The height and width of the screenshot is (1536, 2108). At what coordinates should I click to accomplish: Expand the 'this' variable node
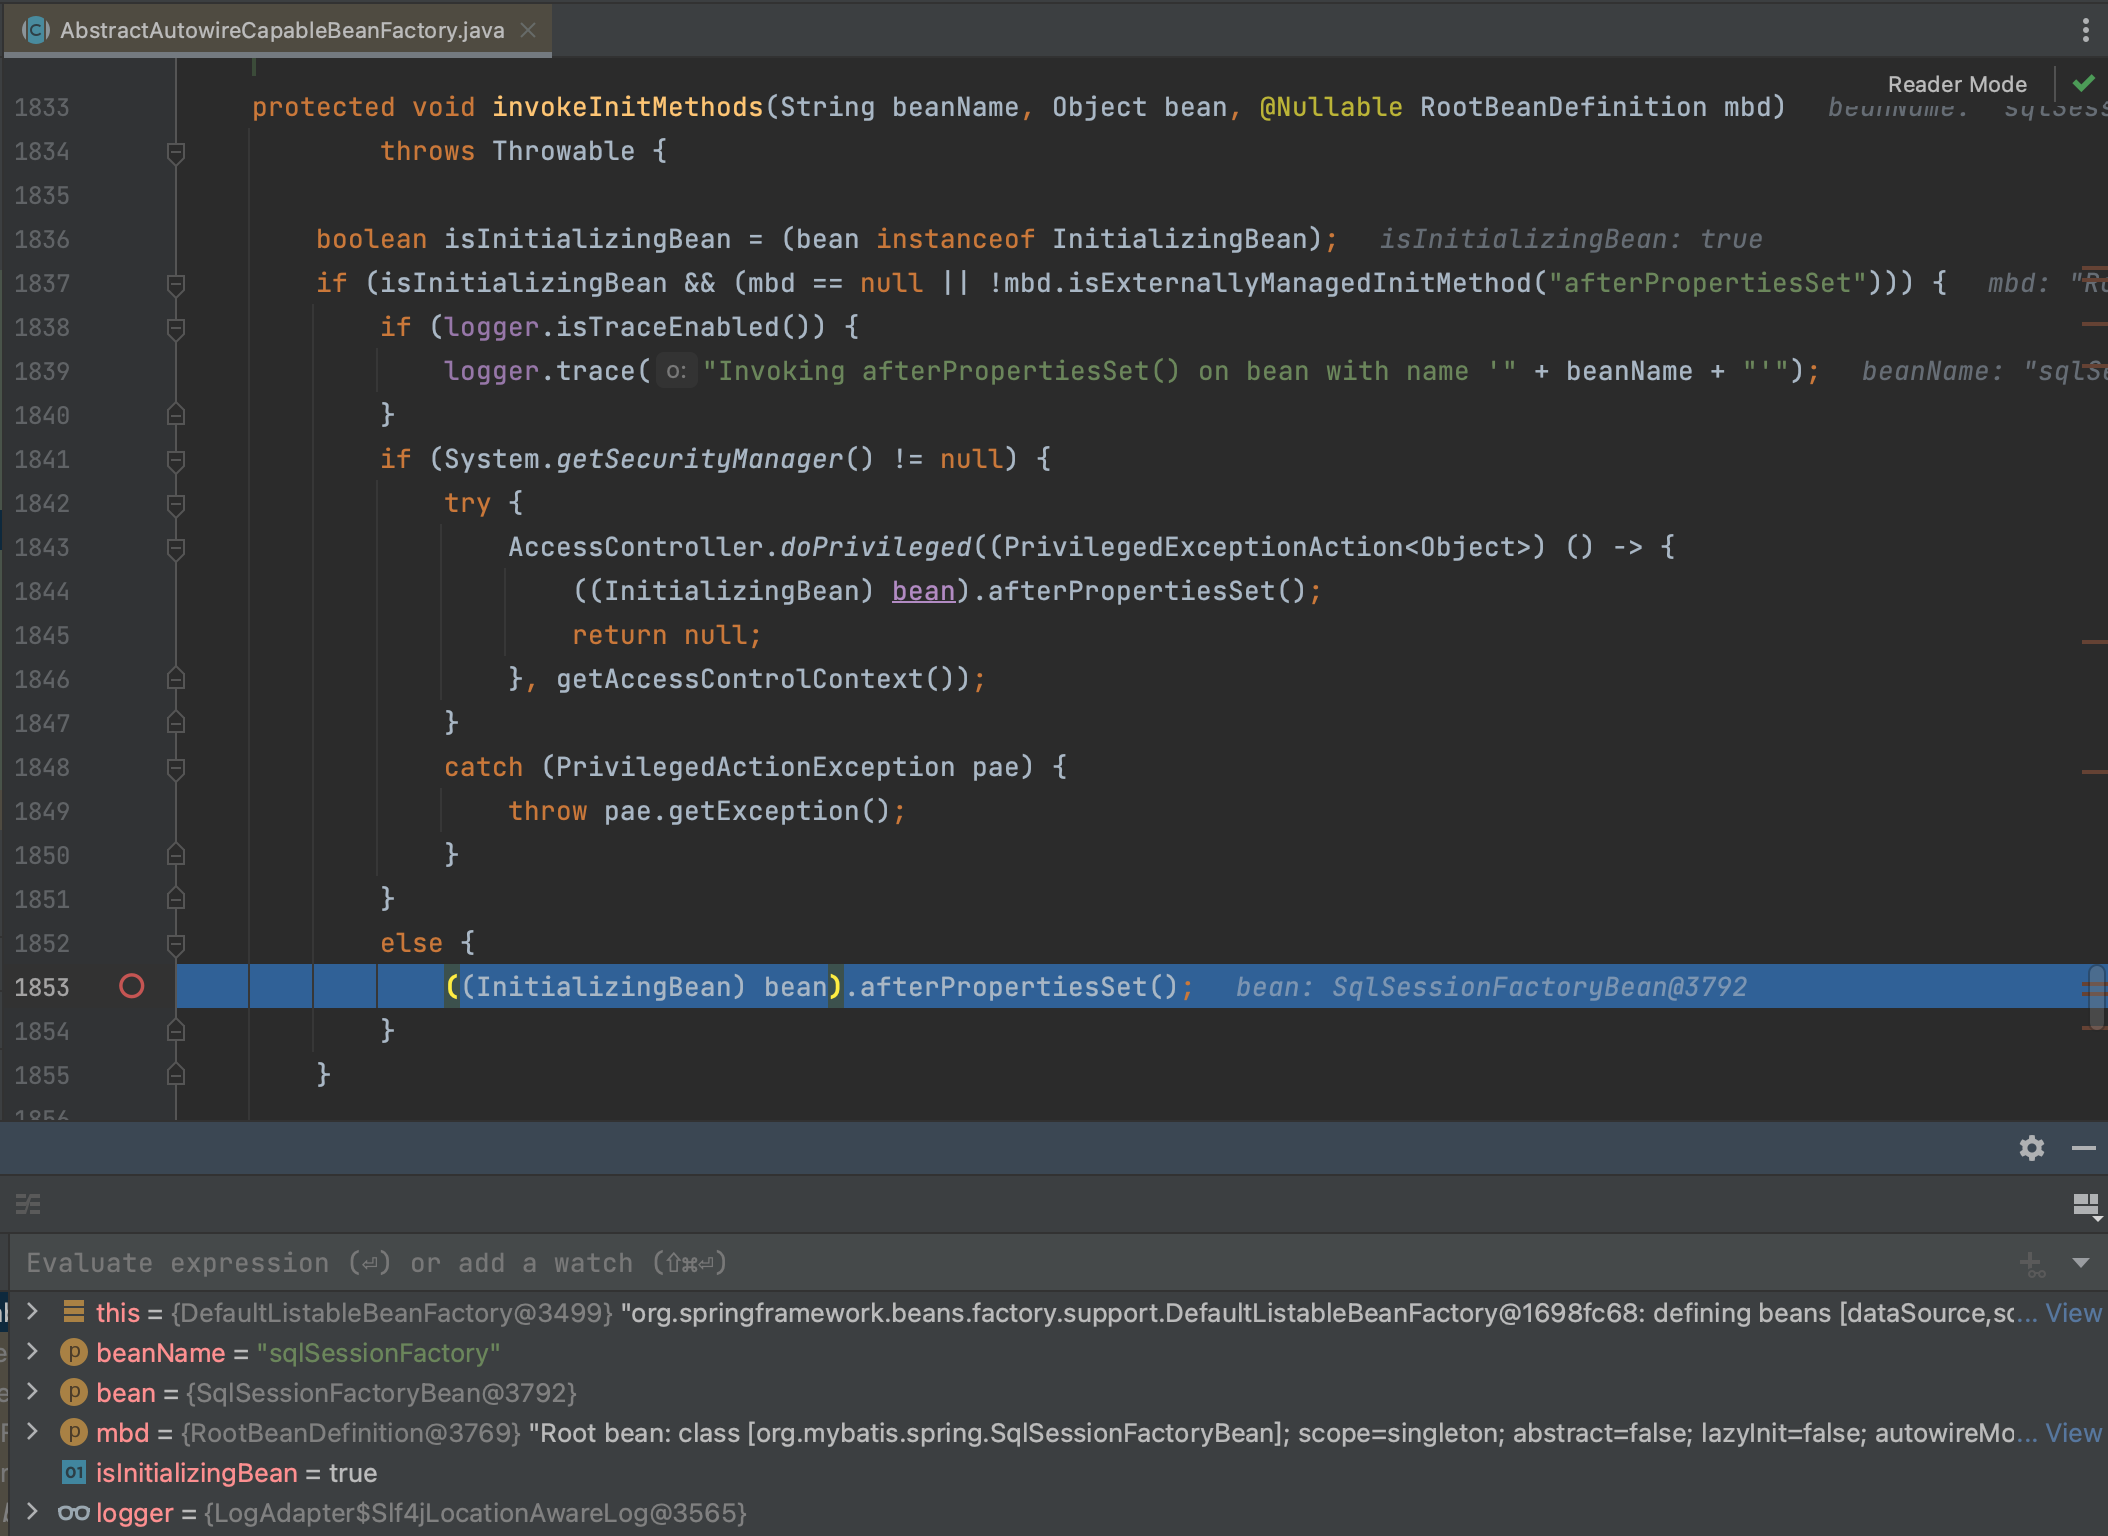(x=32, y=1312)
